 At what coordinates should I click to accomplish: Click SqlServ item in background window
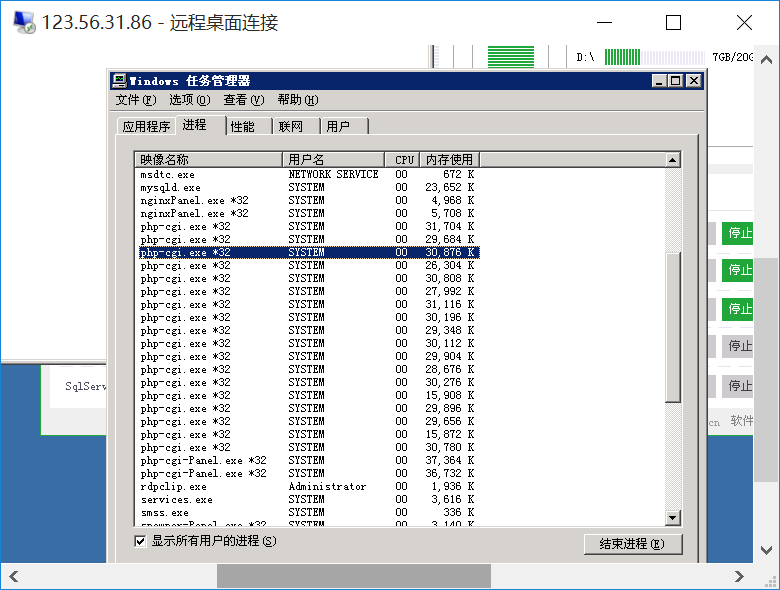(85, 387)
